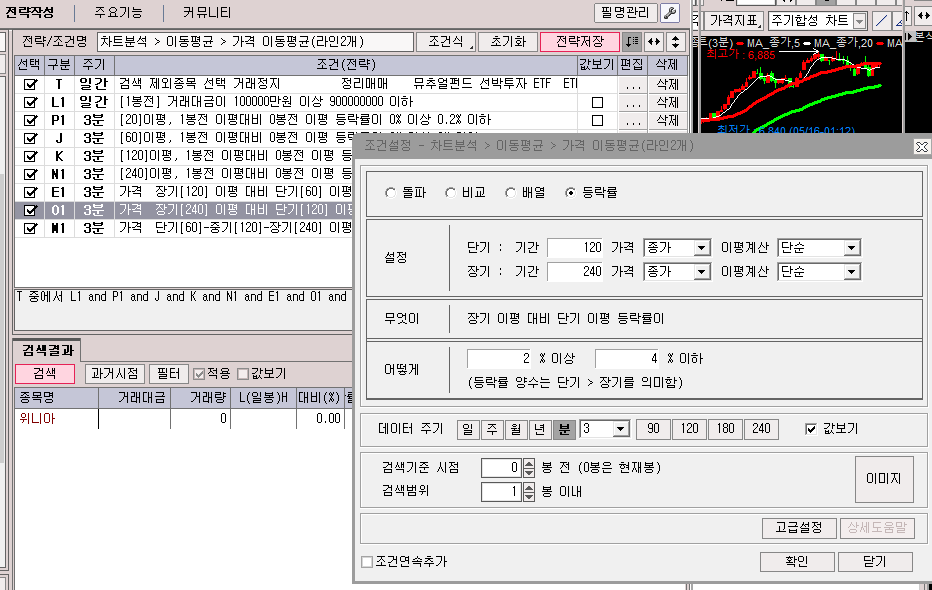Expand the 주기합성 차트 dropdown
The image size is (932, 590).
click(859, 21)
